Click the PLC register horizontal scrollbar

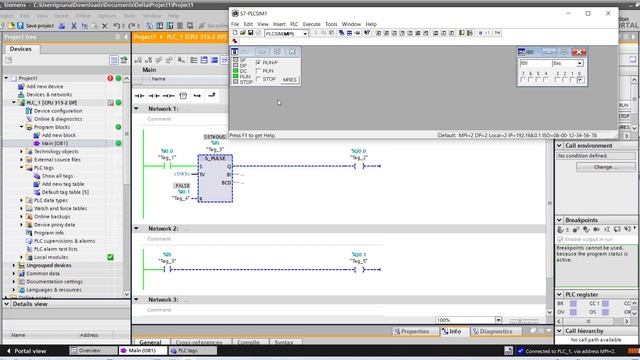coord(593,321)
